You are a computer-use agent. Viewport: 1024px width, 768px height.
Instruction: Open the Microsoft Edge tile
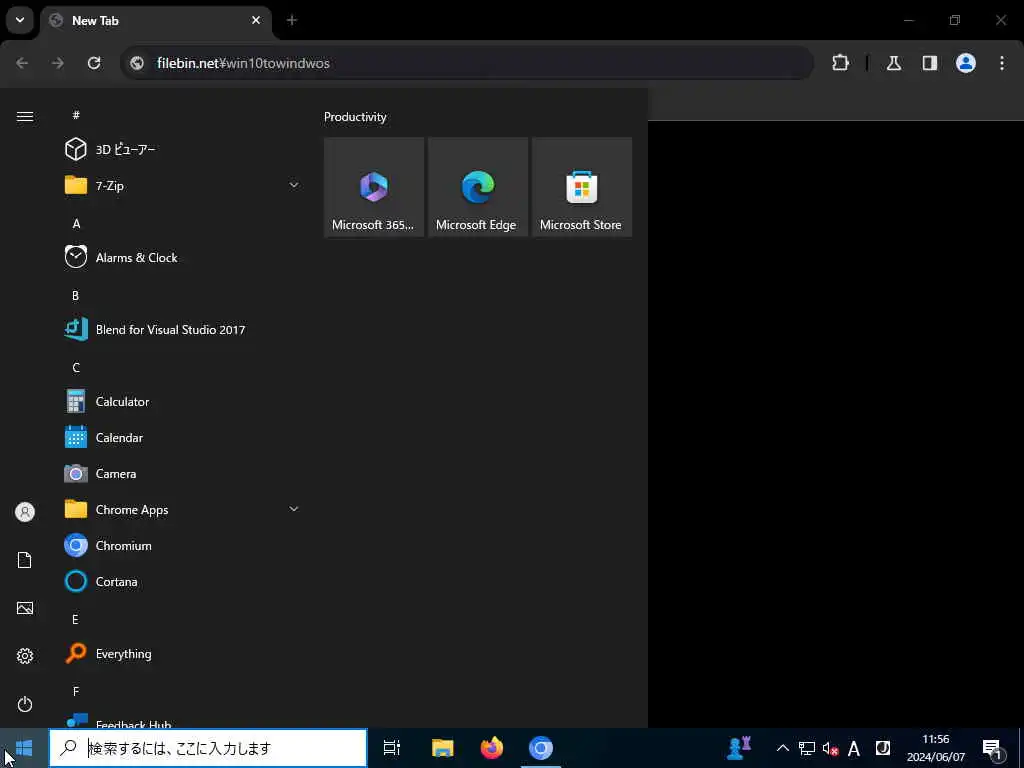[x=477, y=187]
